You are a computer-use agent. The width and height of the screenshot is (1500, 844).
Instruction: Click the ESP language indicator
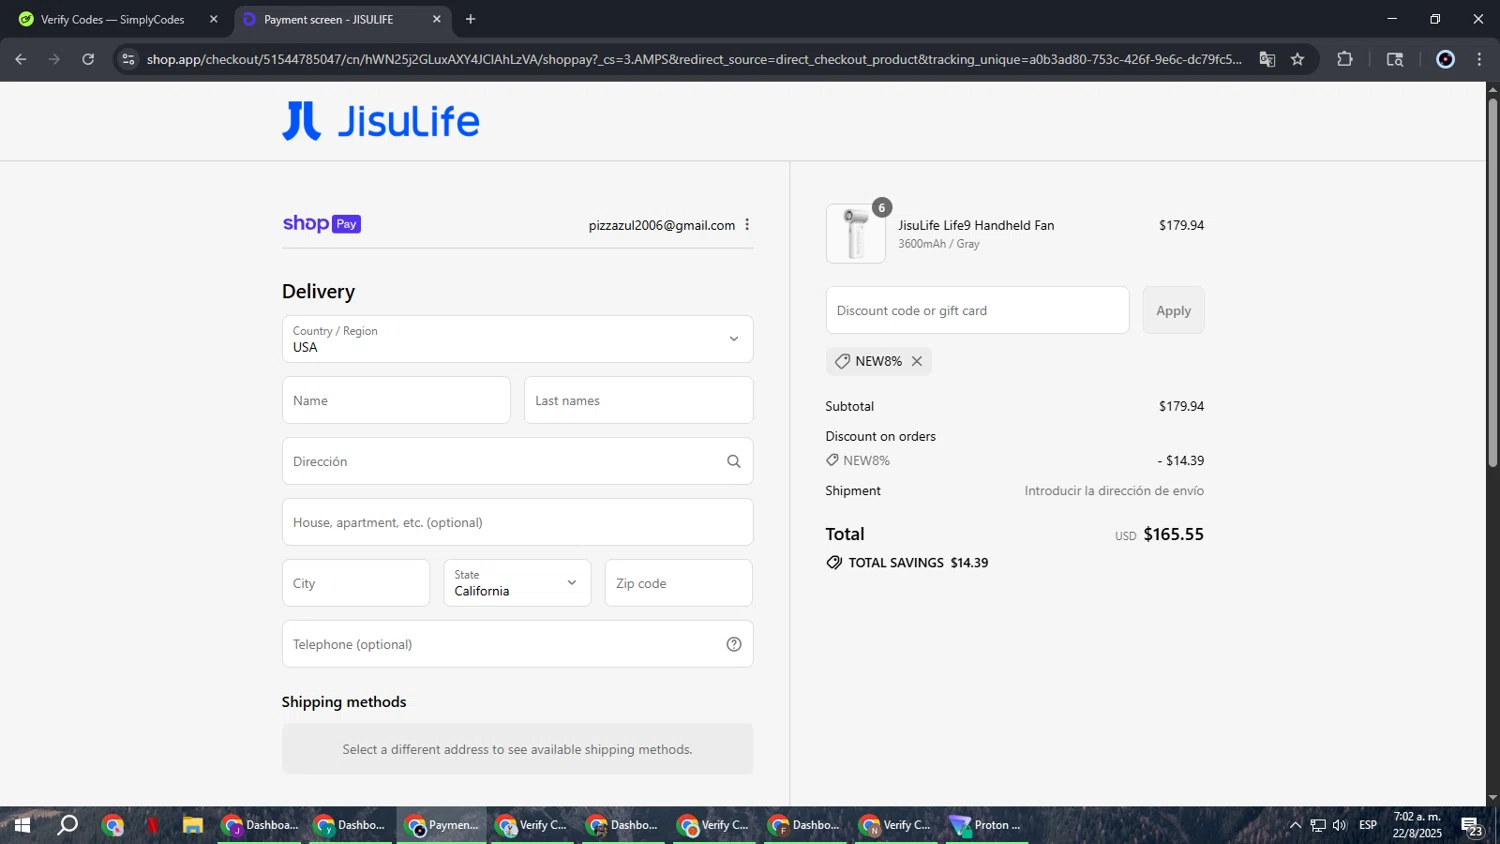click(1368, 825)
